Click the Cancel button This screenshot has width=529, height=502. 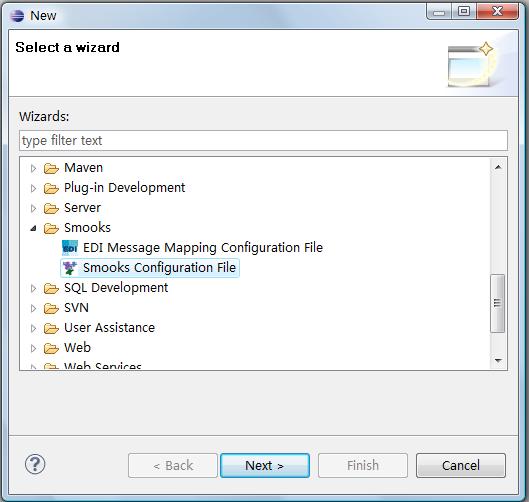461,466
